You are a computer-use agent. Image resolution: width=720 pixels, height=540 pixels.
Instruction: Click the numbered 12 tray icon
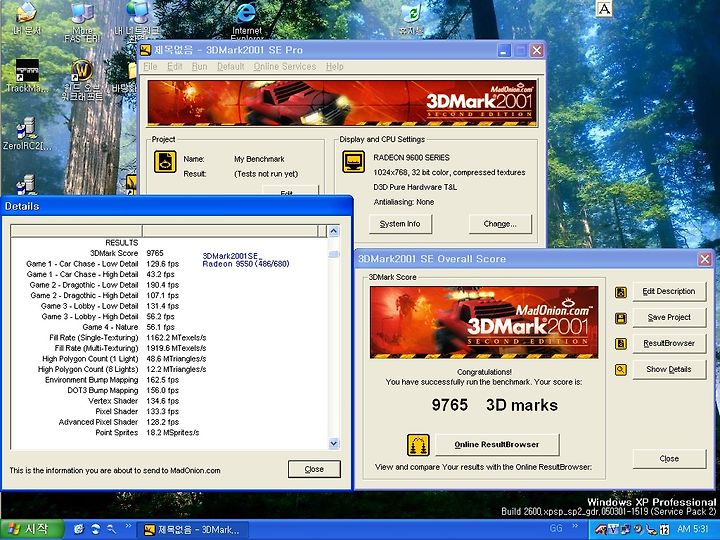pyautogui.click(x=664, y=529)
